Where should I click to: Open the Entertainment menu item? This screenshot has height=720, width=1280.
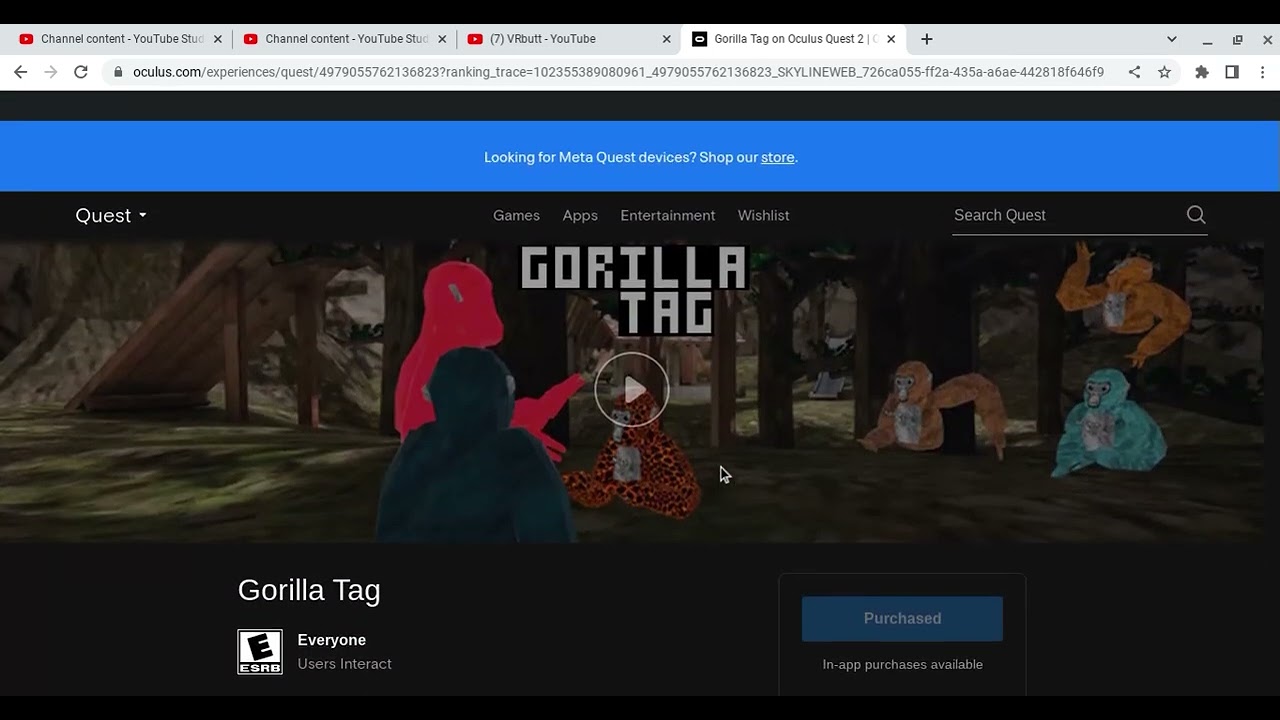[668, 215]
